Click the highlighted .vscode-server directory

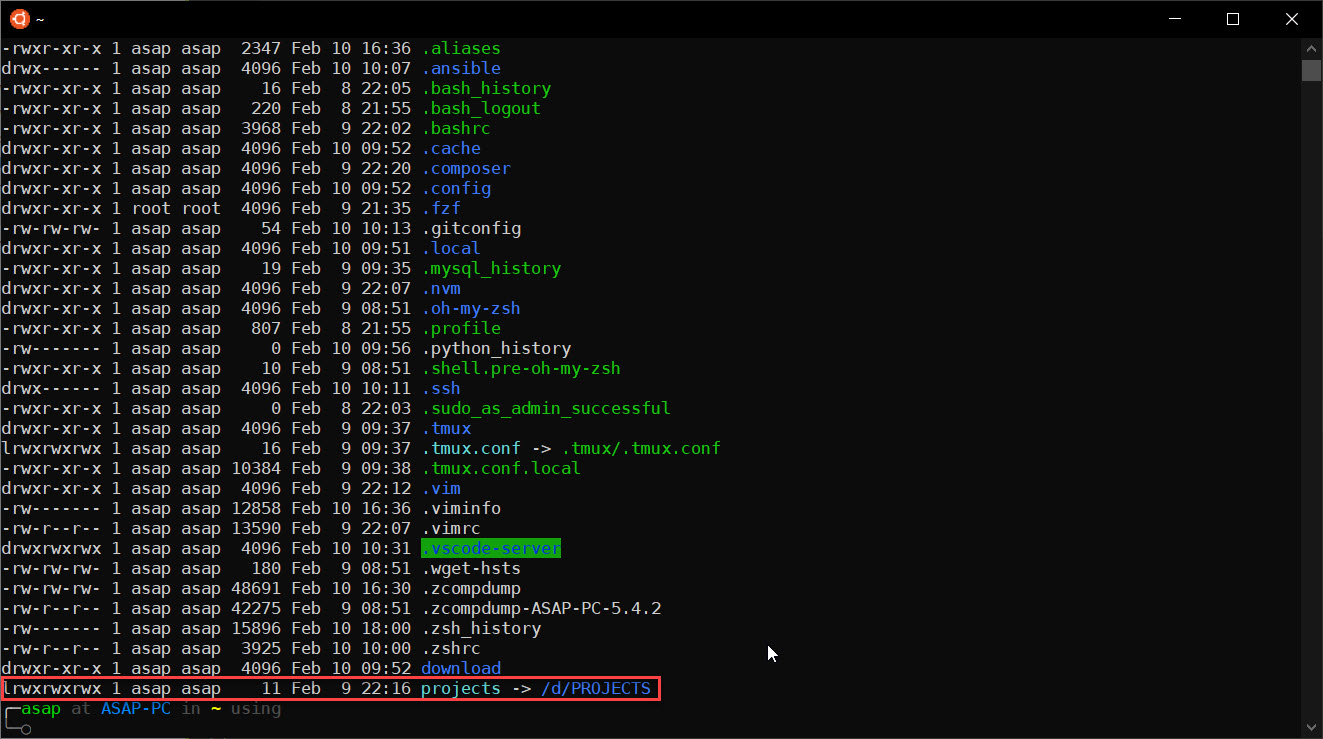point(491,548)
